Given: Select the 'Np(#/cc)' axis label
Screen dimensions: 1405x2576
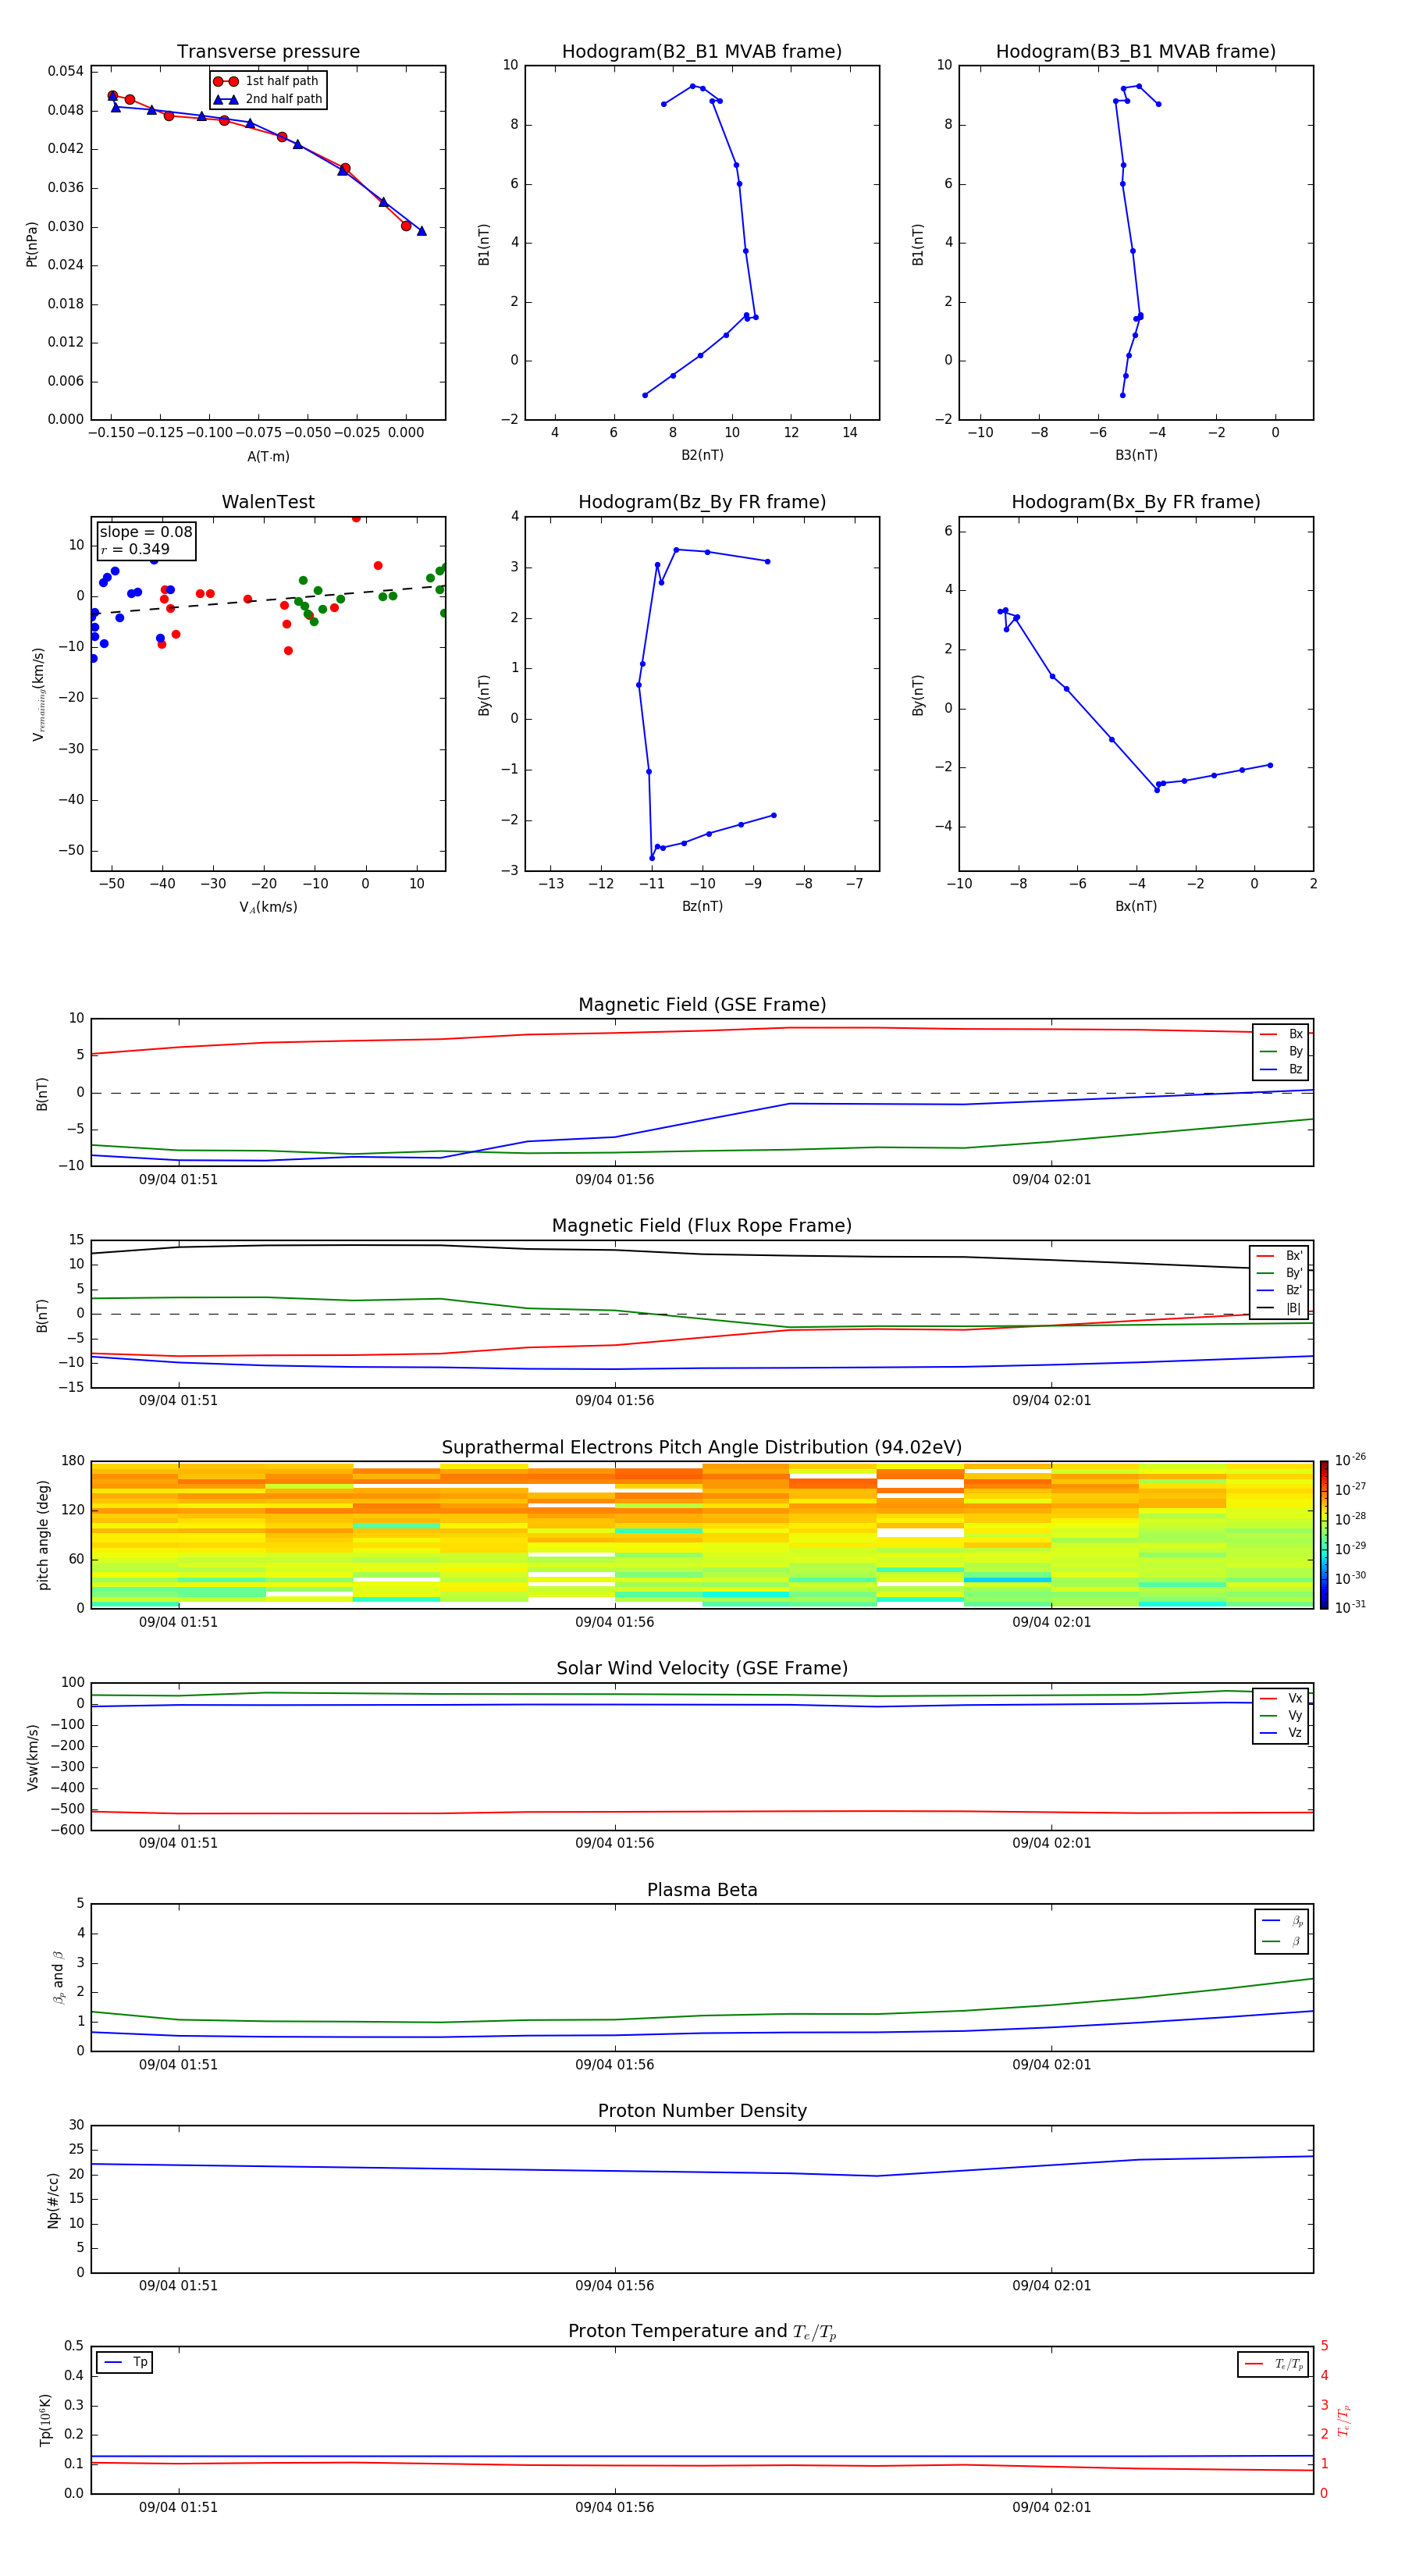Looking at the screenshot, I should coord(53,2200).
